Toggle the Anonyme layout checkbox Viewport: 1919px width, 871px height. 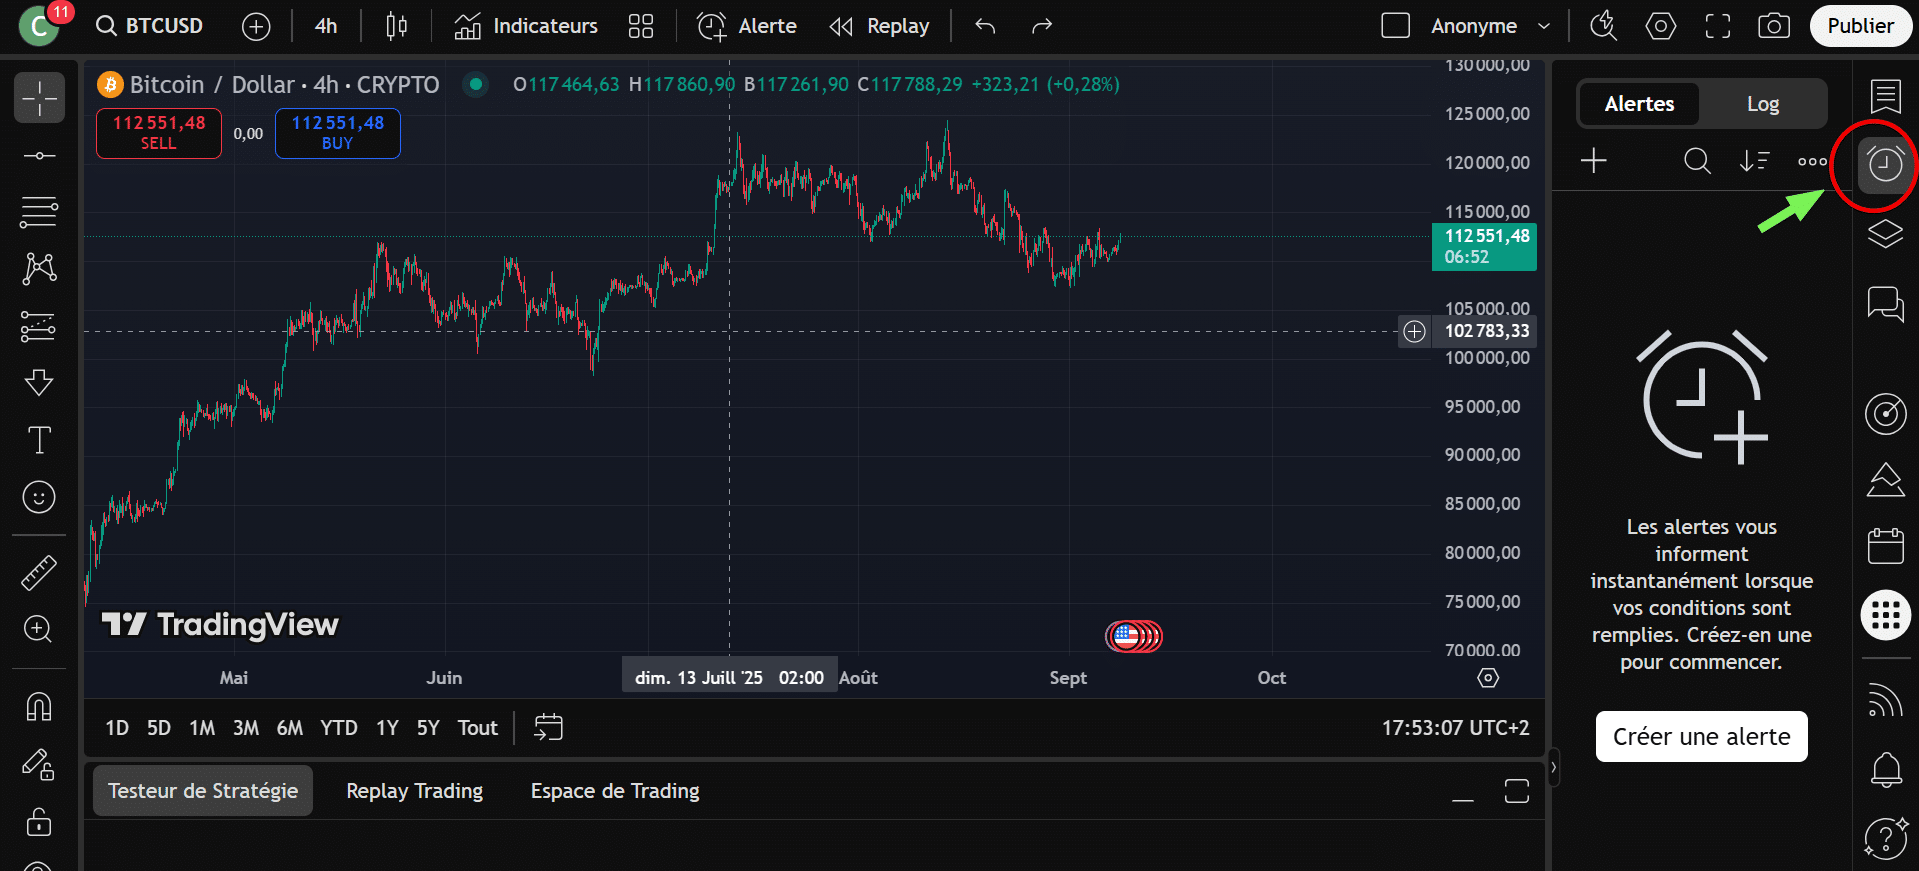pos(1395,26)
